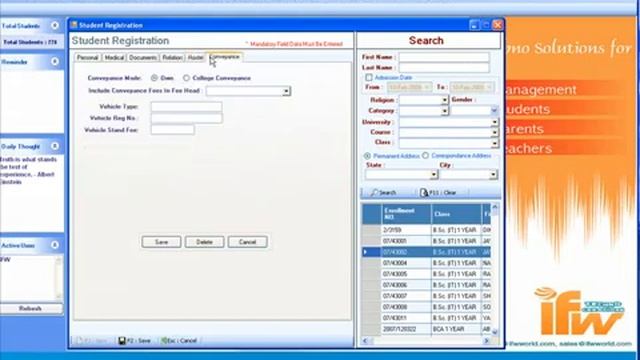
Task: Click the results grid horizontal scrollbar left arrow
Action: pyautogui.click(x=365, y=341)
